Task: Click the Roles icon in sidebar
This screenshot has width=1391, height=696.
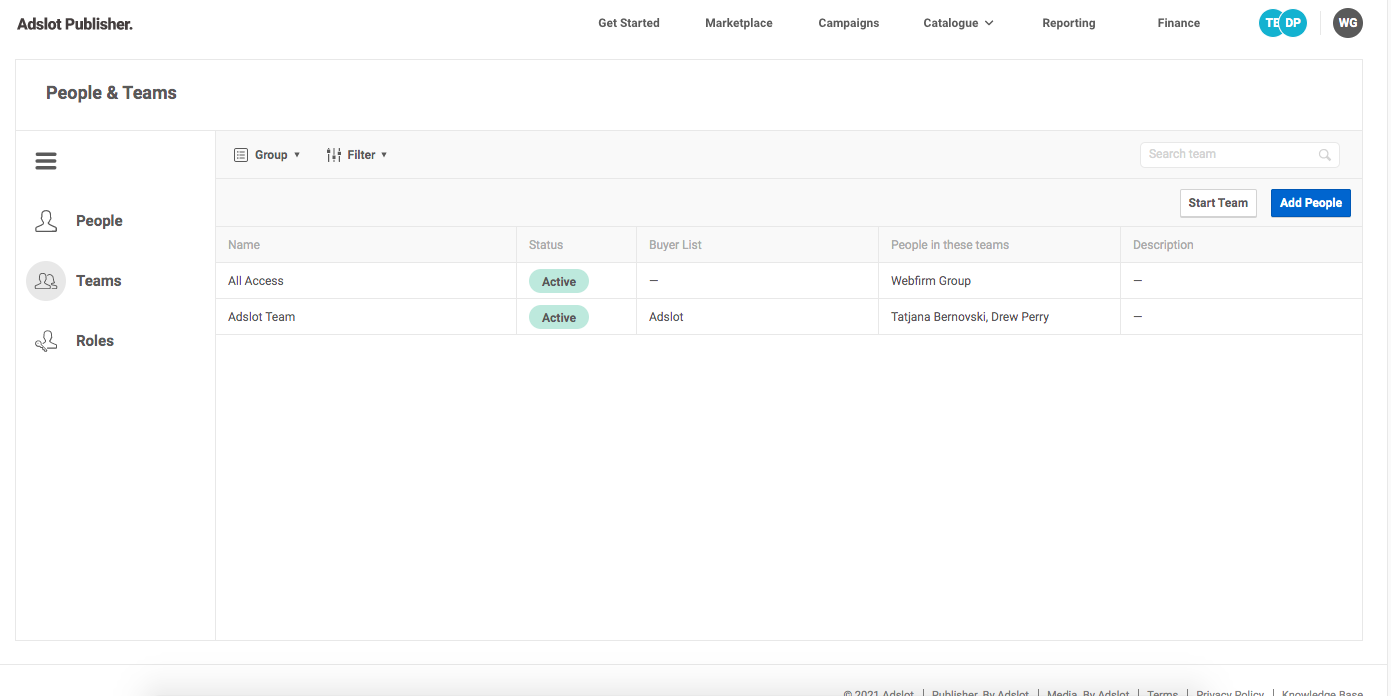Action: pos(46,341)
